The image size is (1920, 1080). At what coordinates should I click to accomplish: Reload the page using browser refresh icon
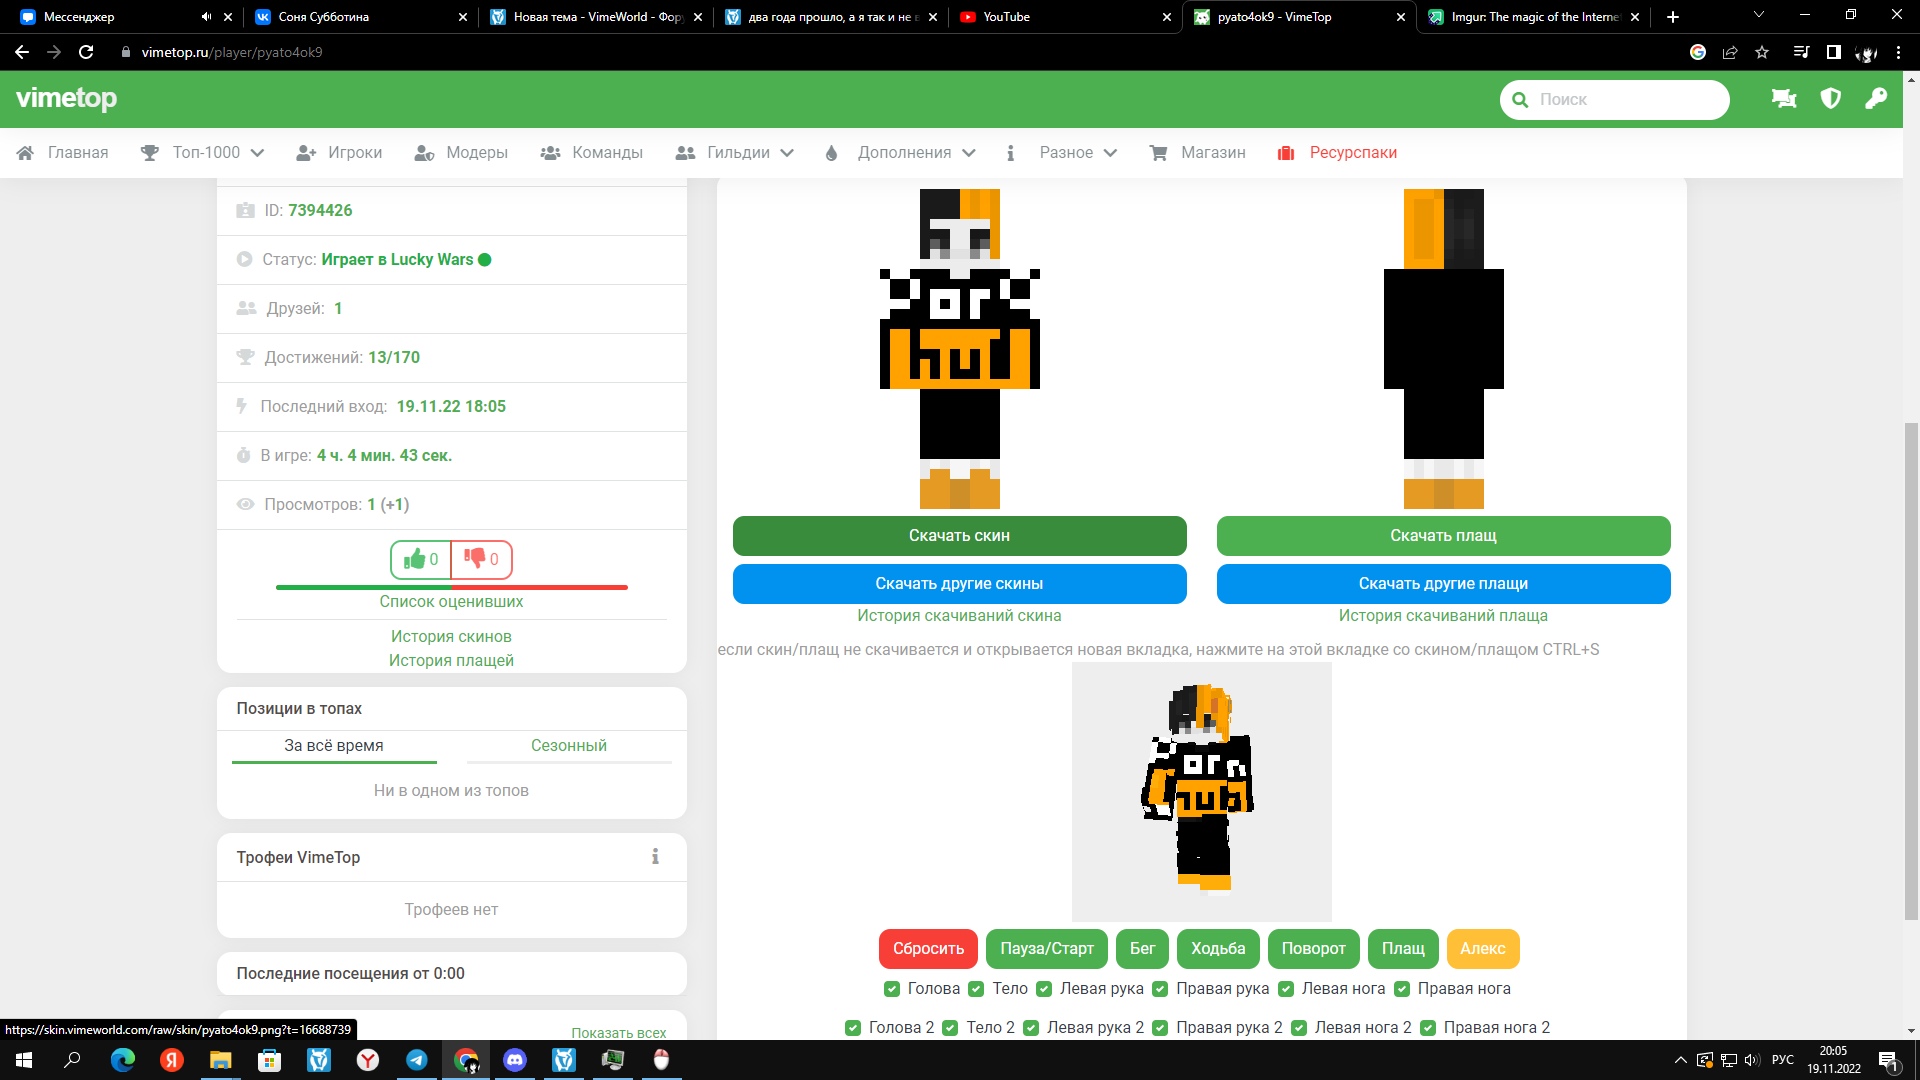coord(86,52)
